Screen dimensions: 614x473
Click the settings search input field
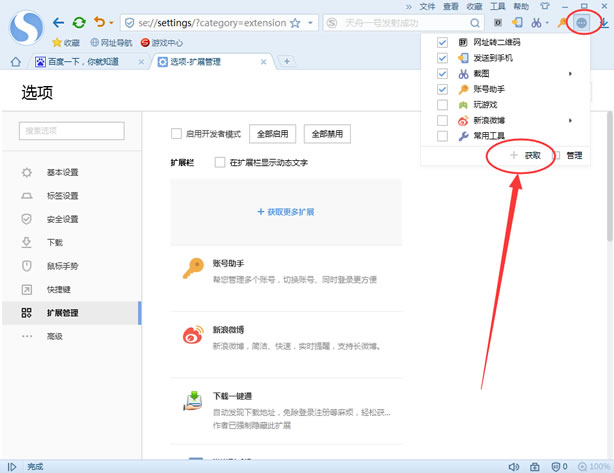pos(72,131)
